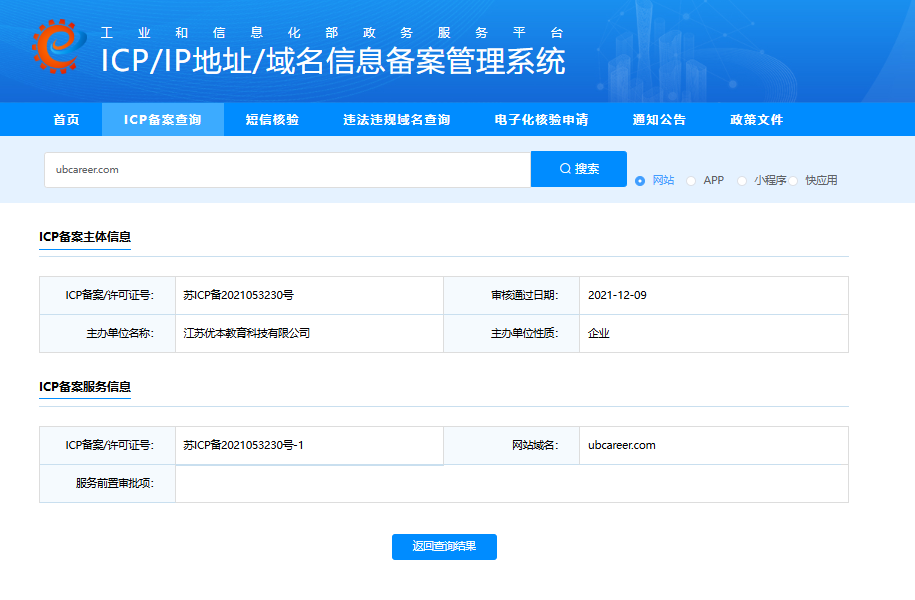Click the 网站域名 label cell

(512, 445)
